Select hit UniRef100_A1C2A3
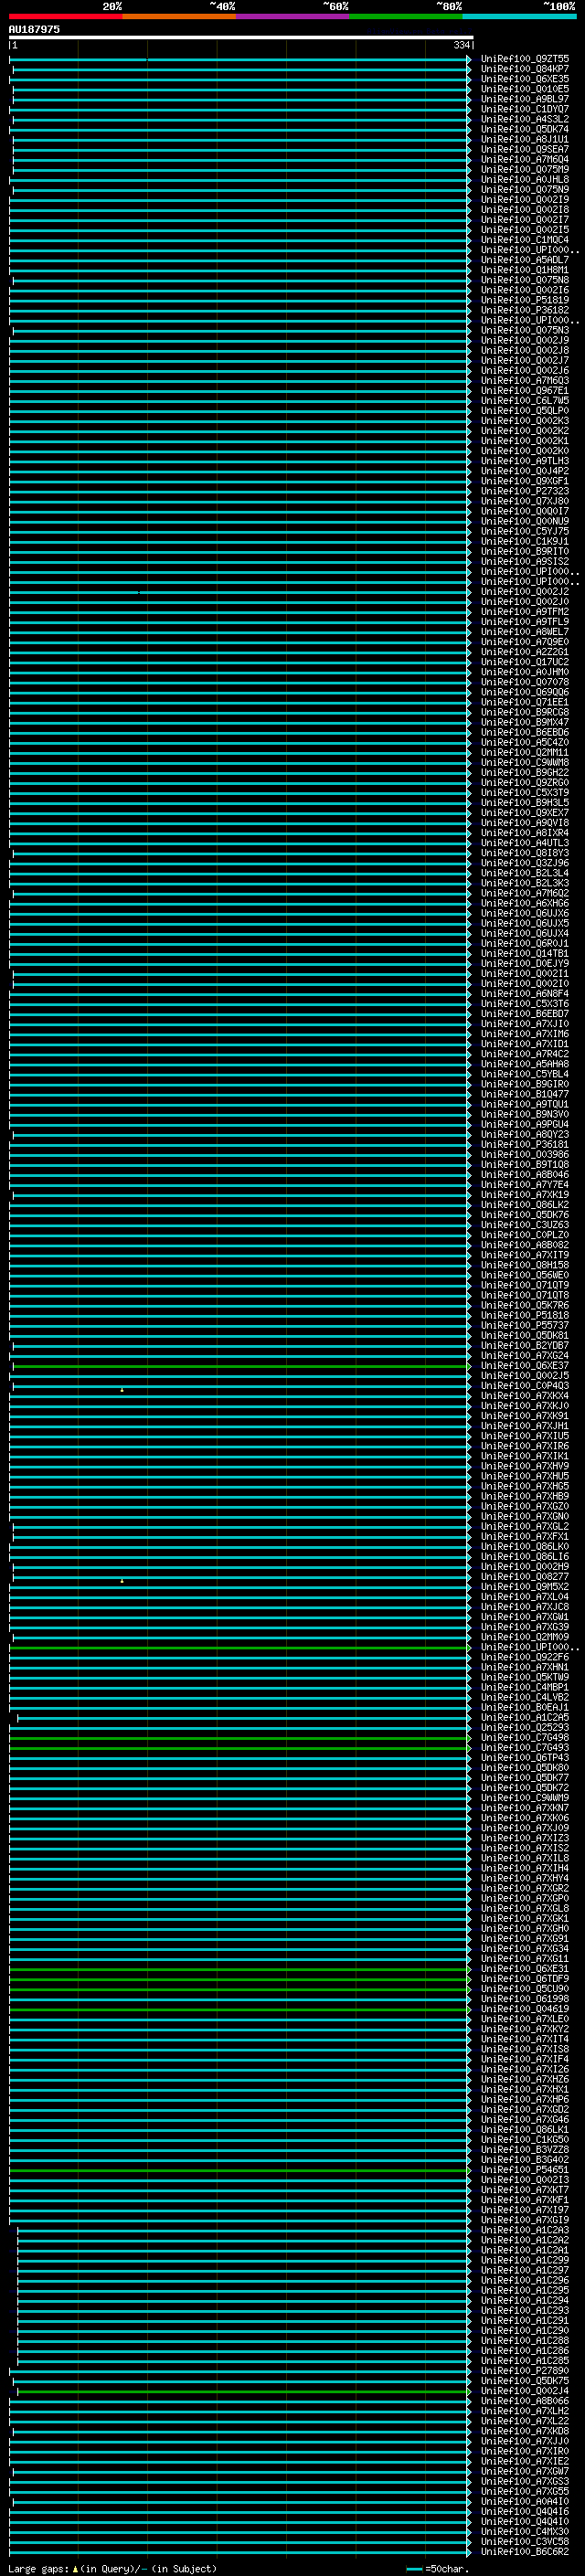 [524, 2231]
